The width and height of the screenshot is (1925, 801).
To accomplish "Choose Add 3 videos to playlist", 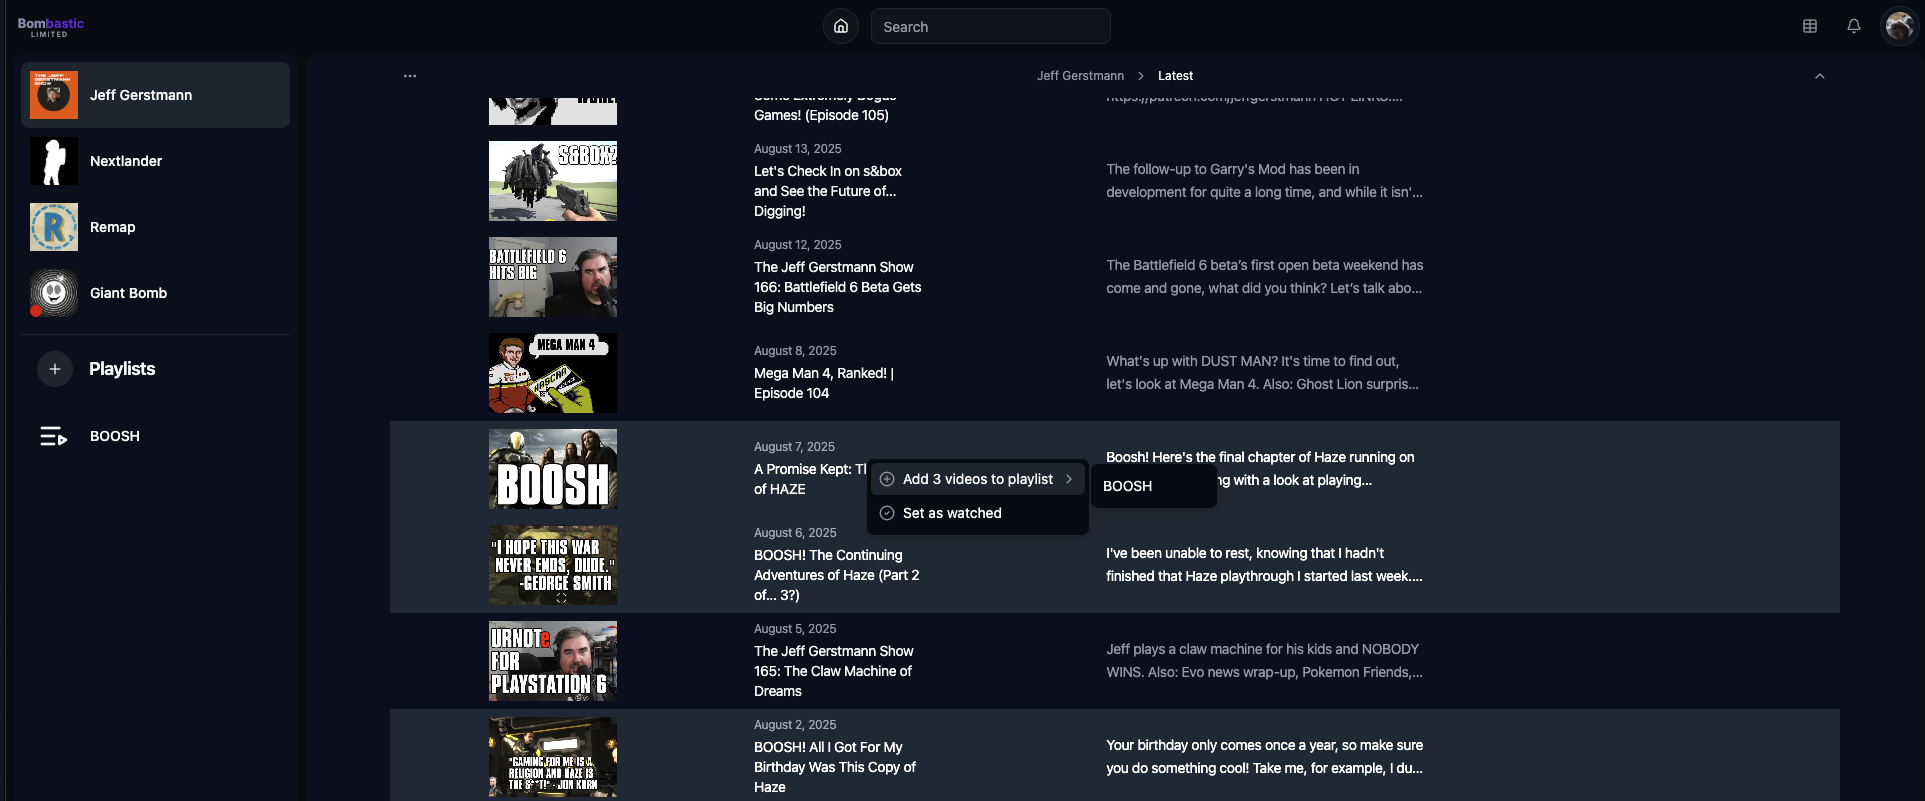I will [x=978, y=479].
